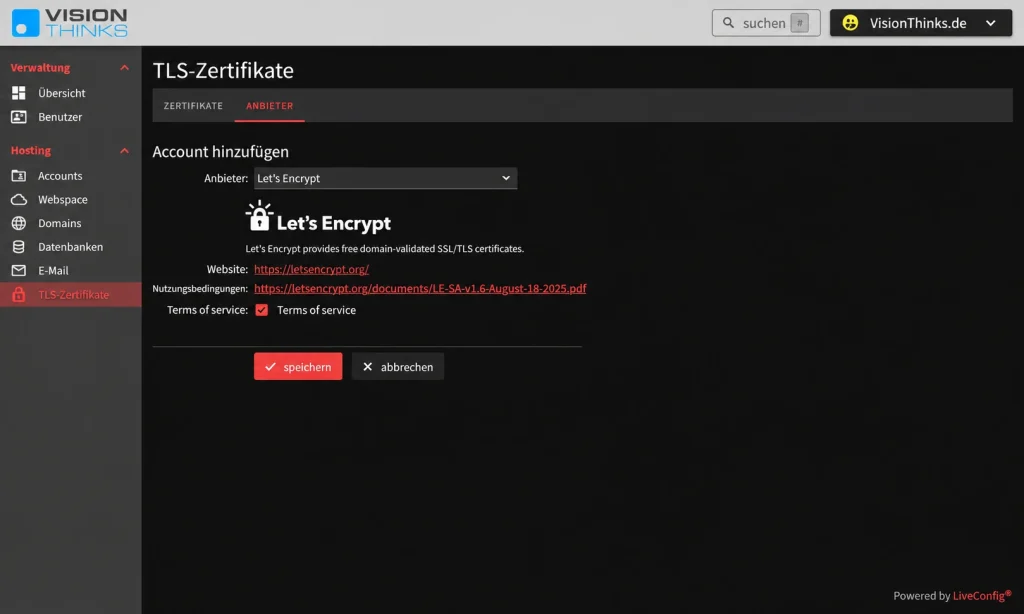Collapse the Verwaltung section
1024x614 pixels.
tap(124, 68)
